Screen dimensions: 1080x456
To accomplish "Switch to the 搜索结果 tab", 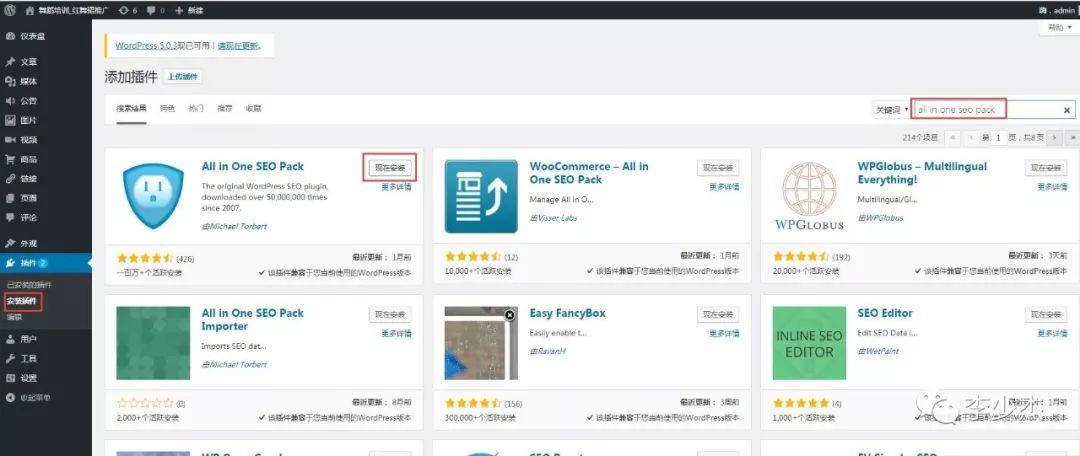I will (x=131, y=109).
